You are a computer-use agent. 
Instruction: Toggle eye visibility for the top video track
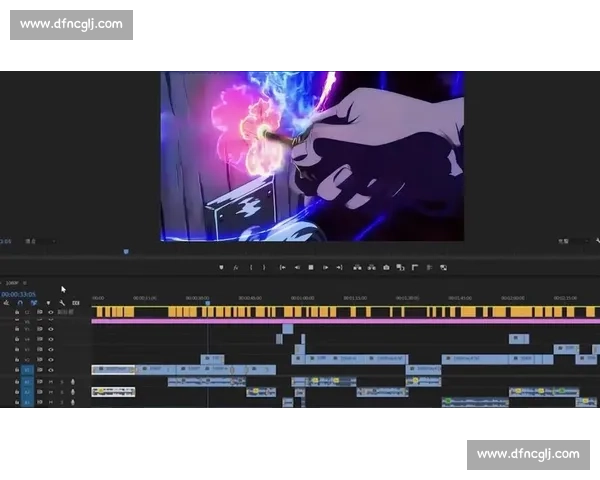51,313
